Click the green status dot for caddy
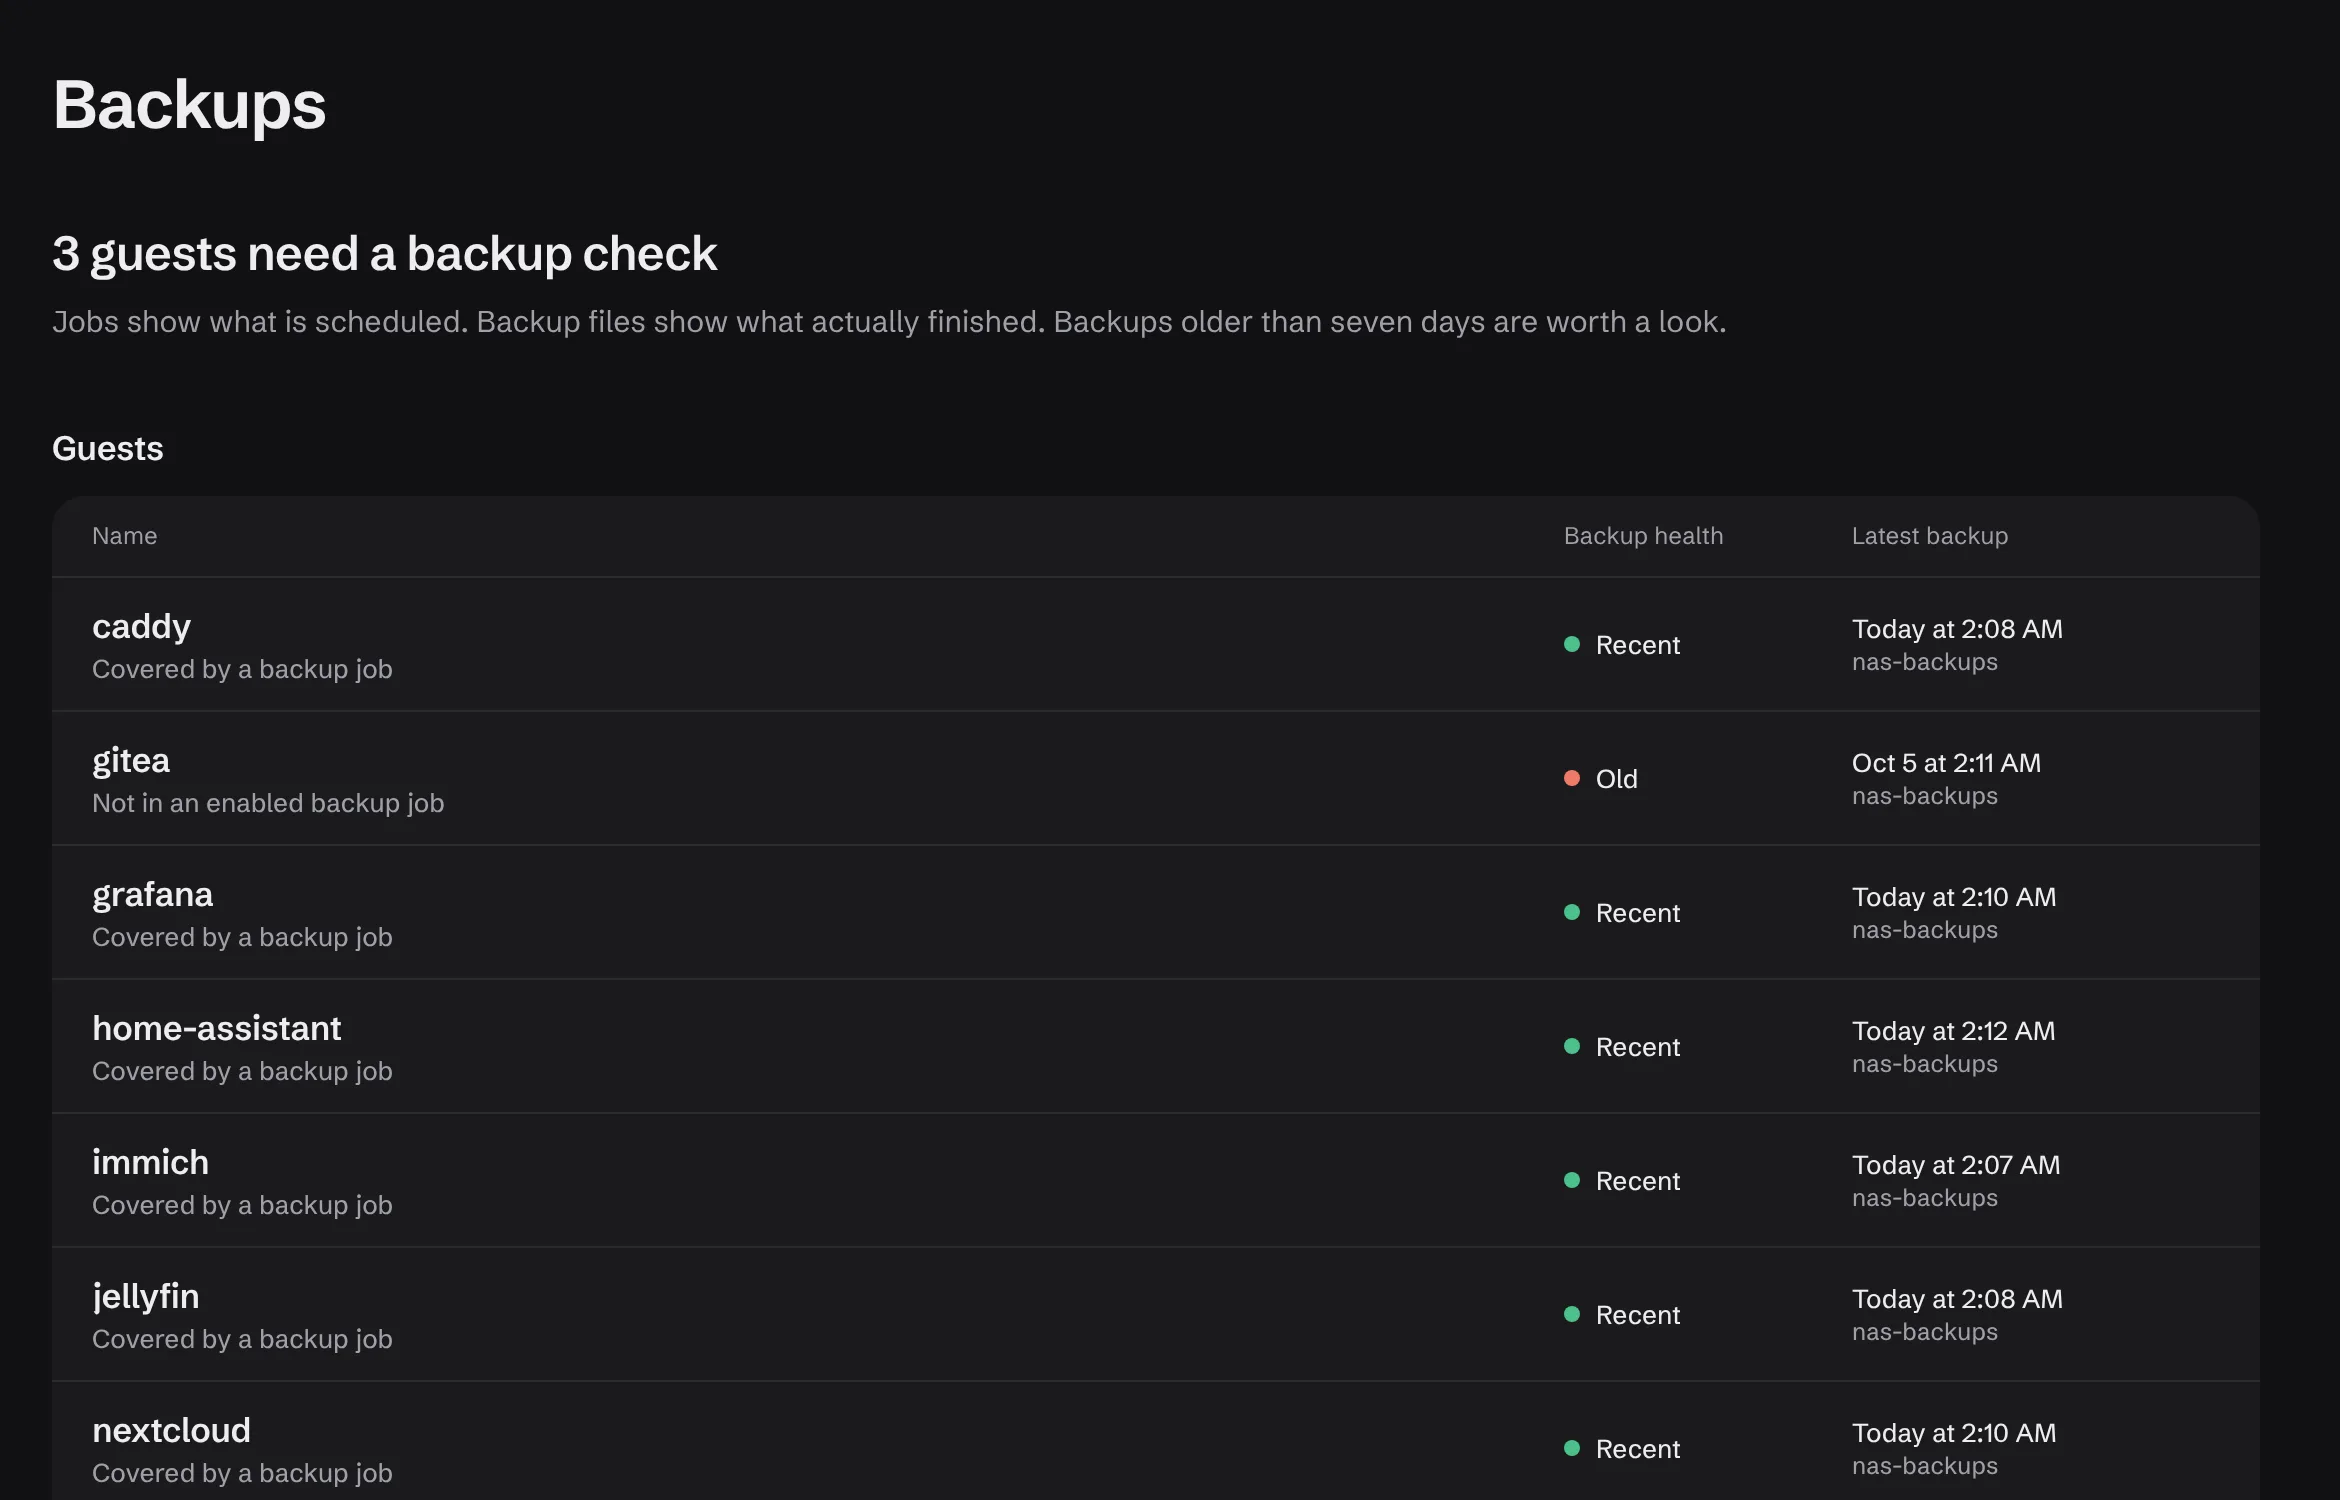This screenshot has height=1500, width=2340. pyautogui.click(x=1572, y=645)
